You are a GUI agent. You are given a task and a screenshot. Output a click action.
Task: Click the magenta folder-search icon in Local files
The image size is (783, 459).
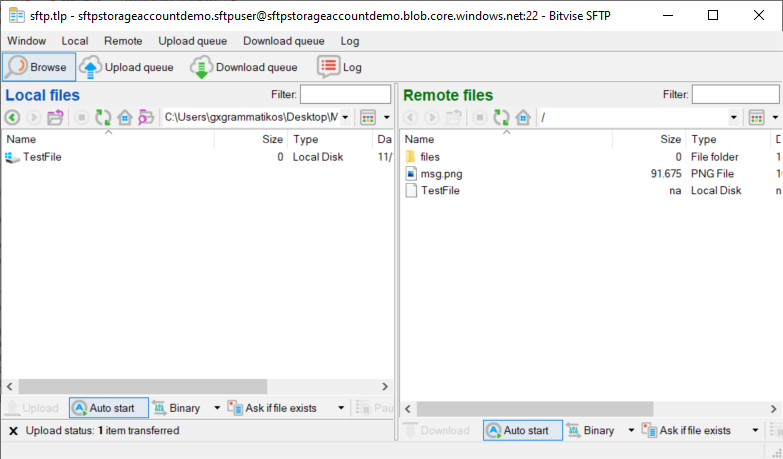[146, 118]
